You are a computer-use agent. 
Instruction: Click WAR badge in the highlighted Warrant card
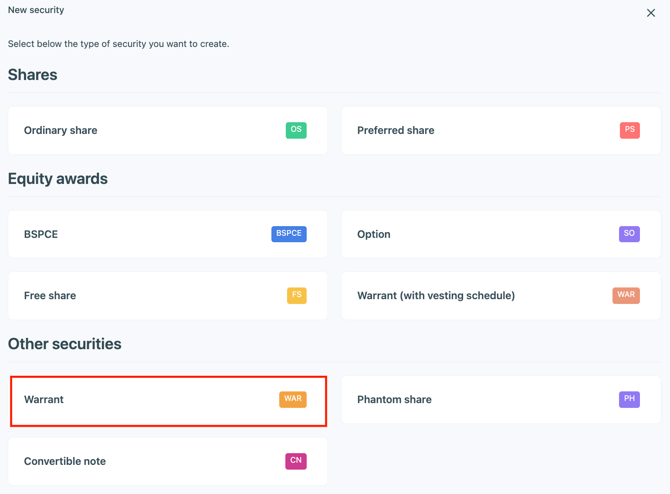292,400
